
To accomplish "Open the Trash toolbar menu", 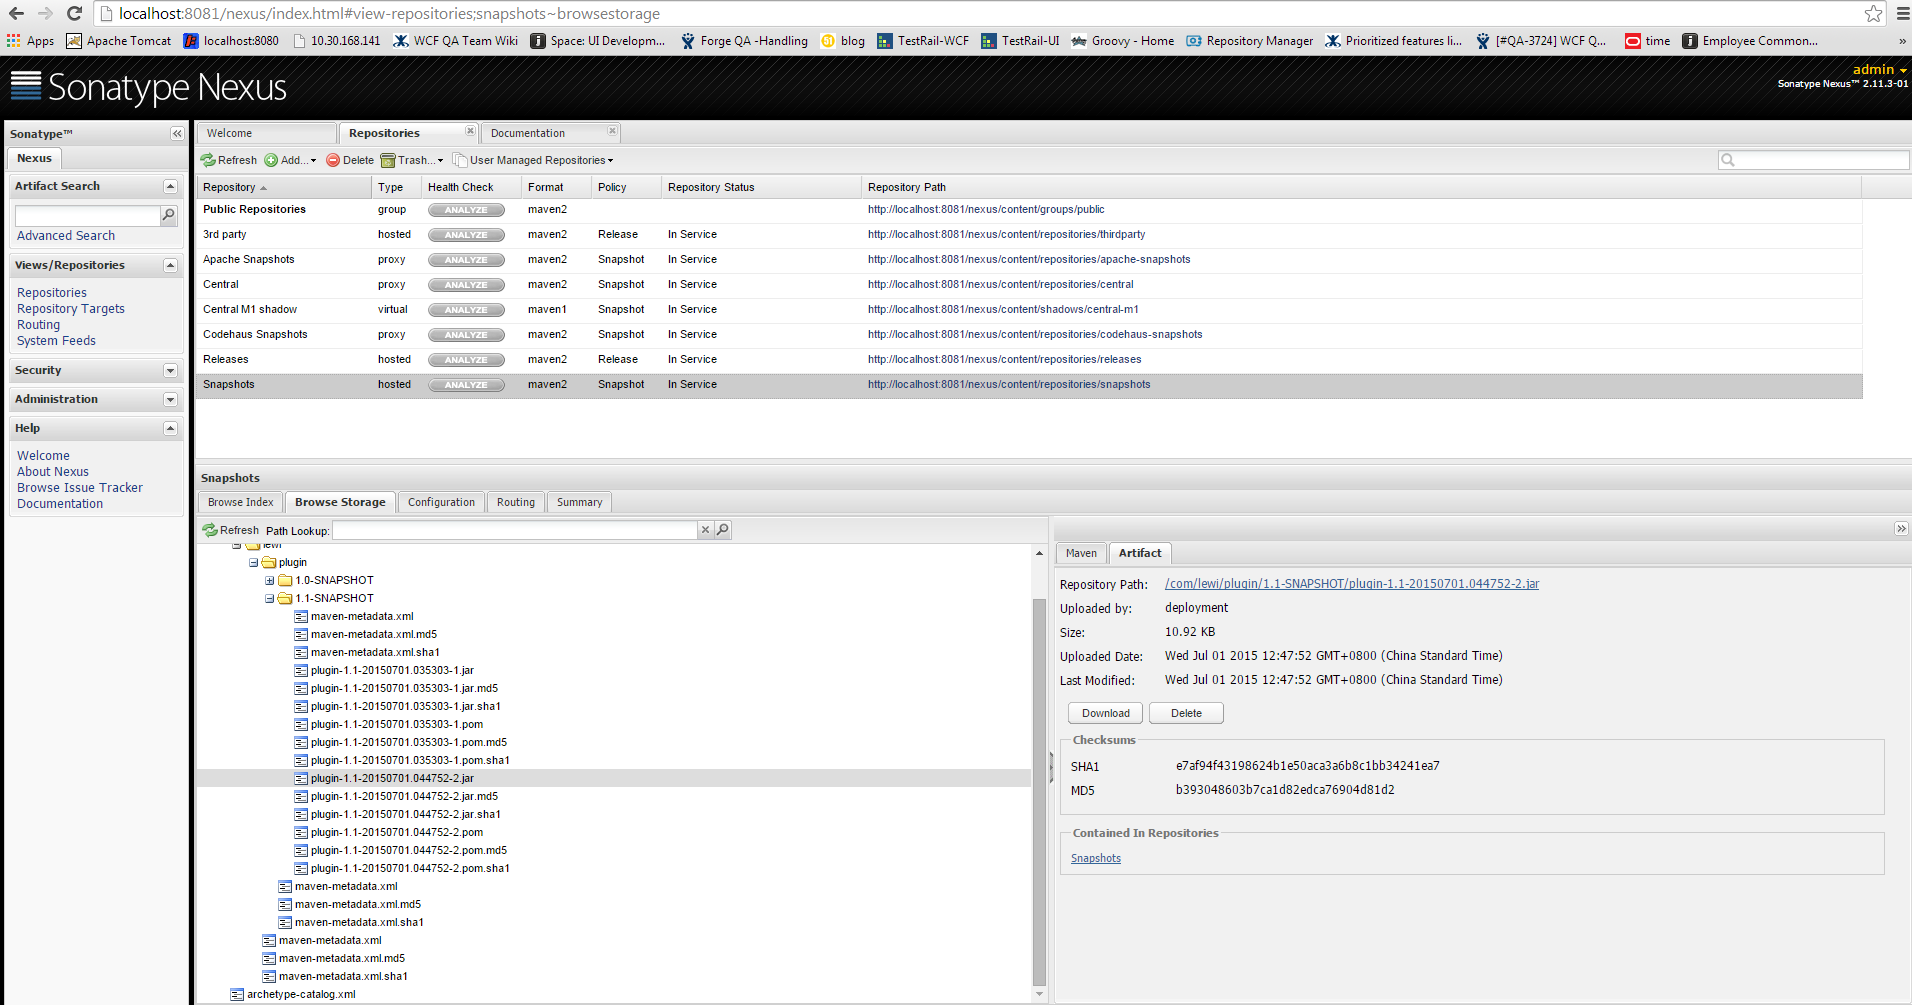I will pyautogui.click(x=412, y=160).
